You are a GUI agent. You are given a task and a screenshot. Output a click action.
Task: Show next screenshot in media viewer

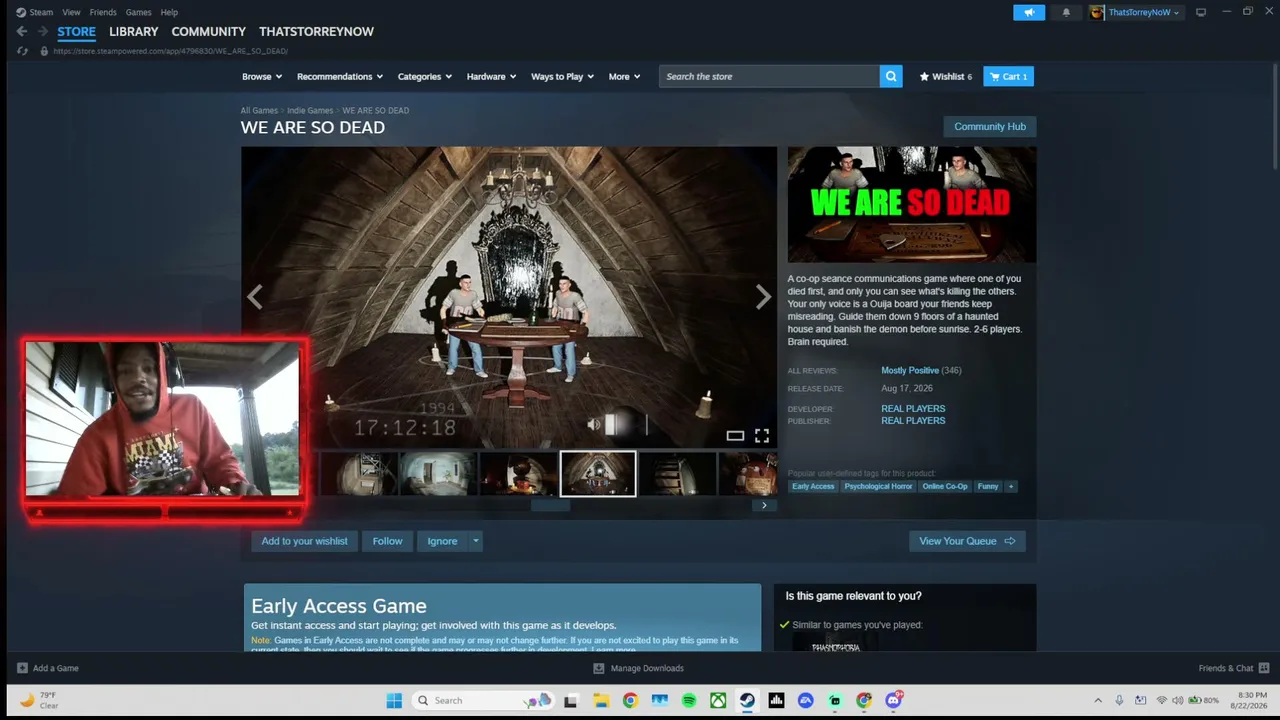tap(763, 297)
